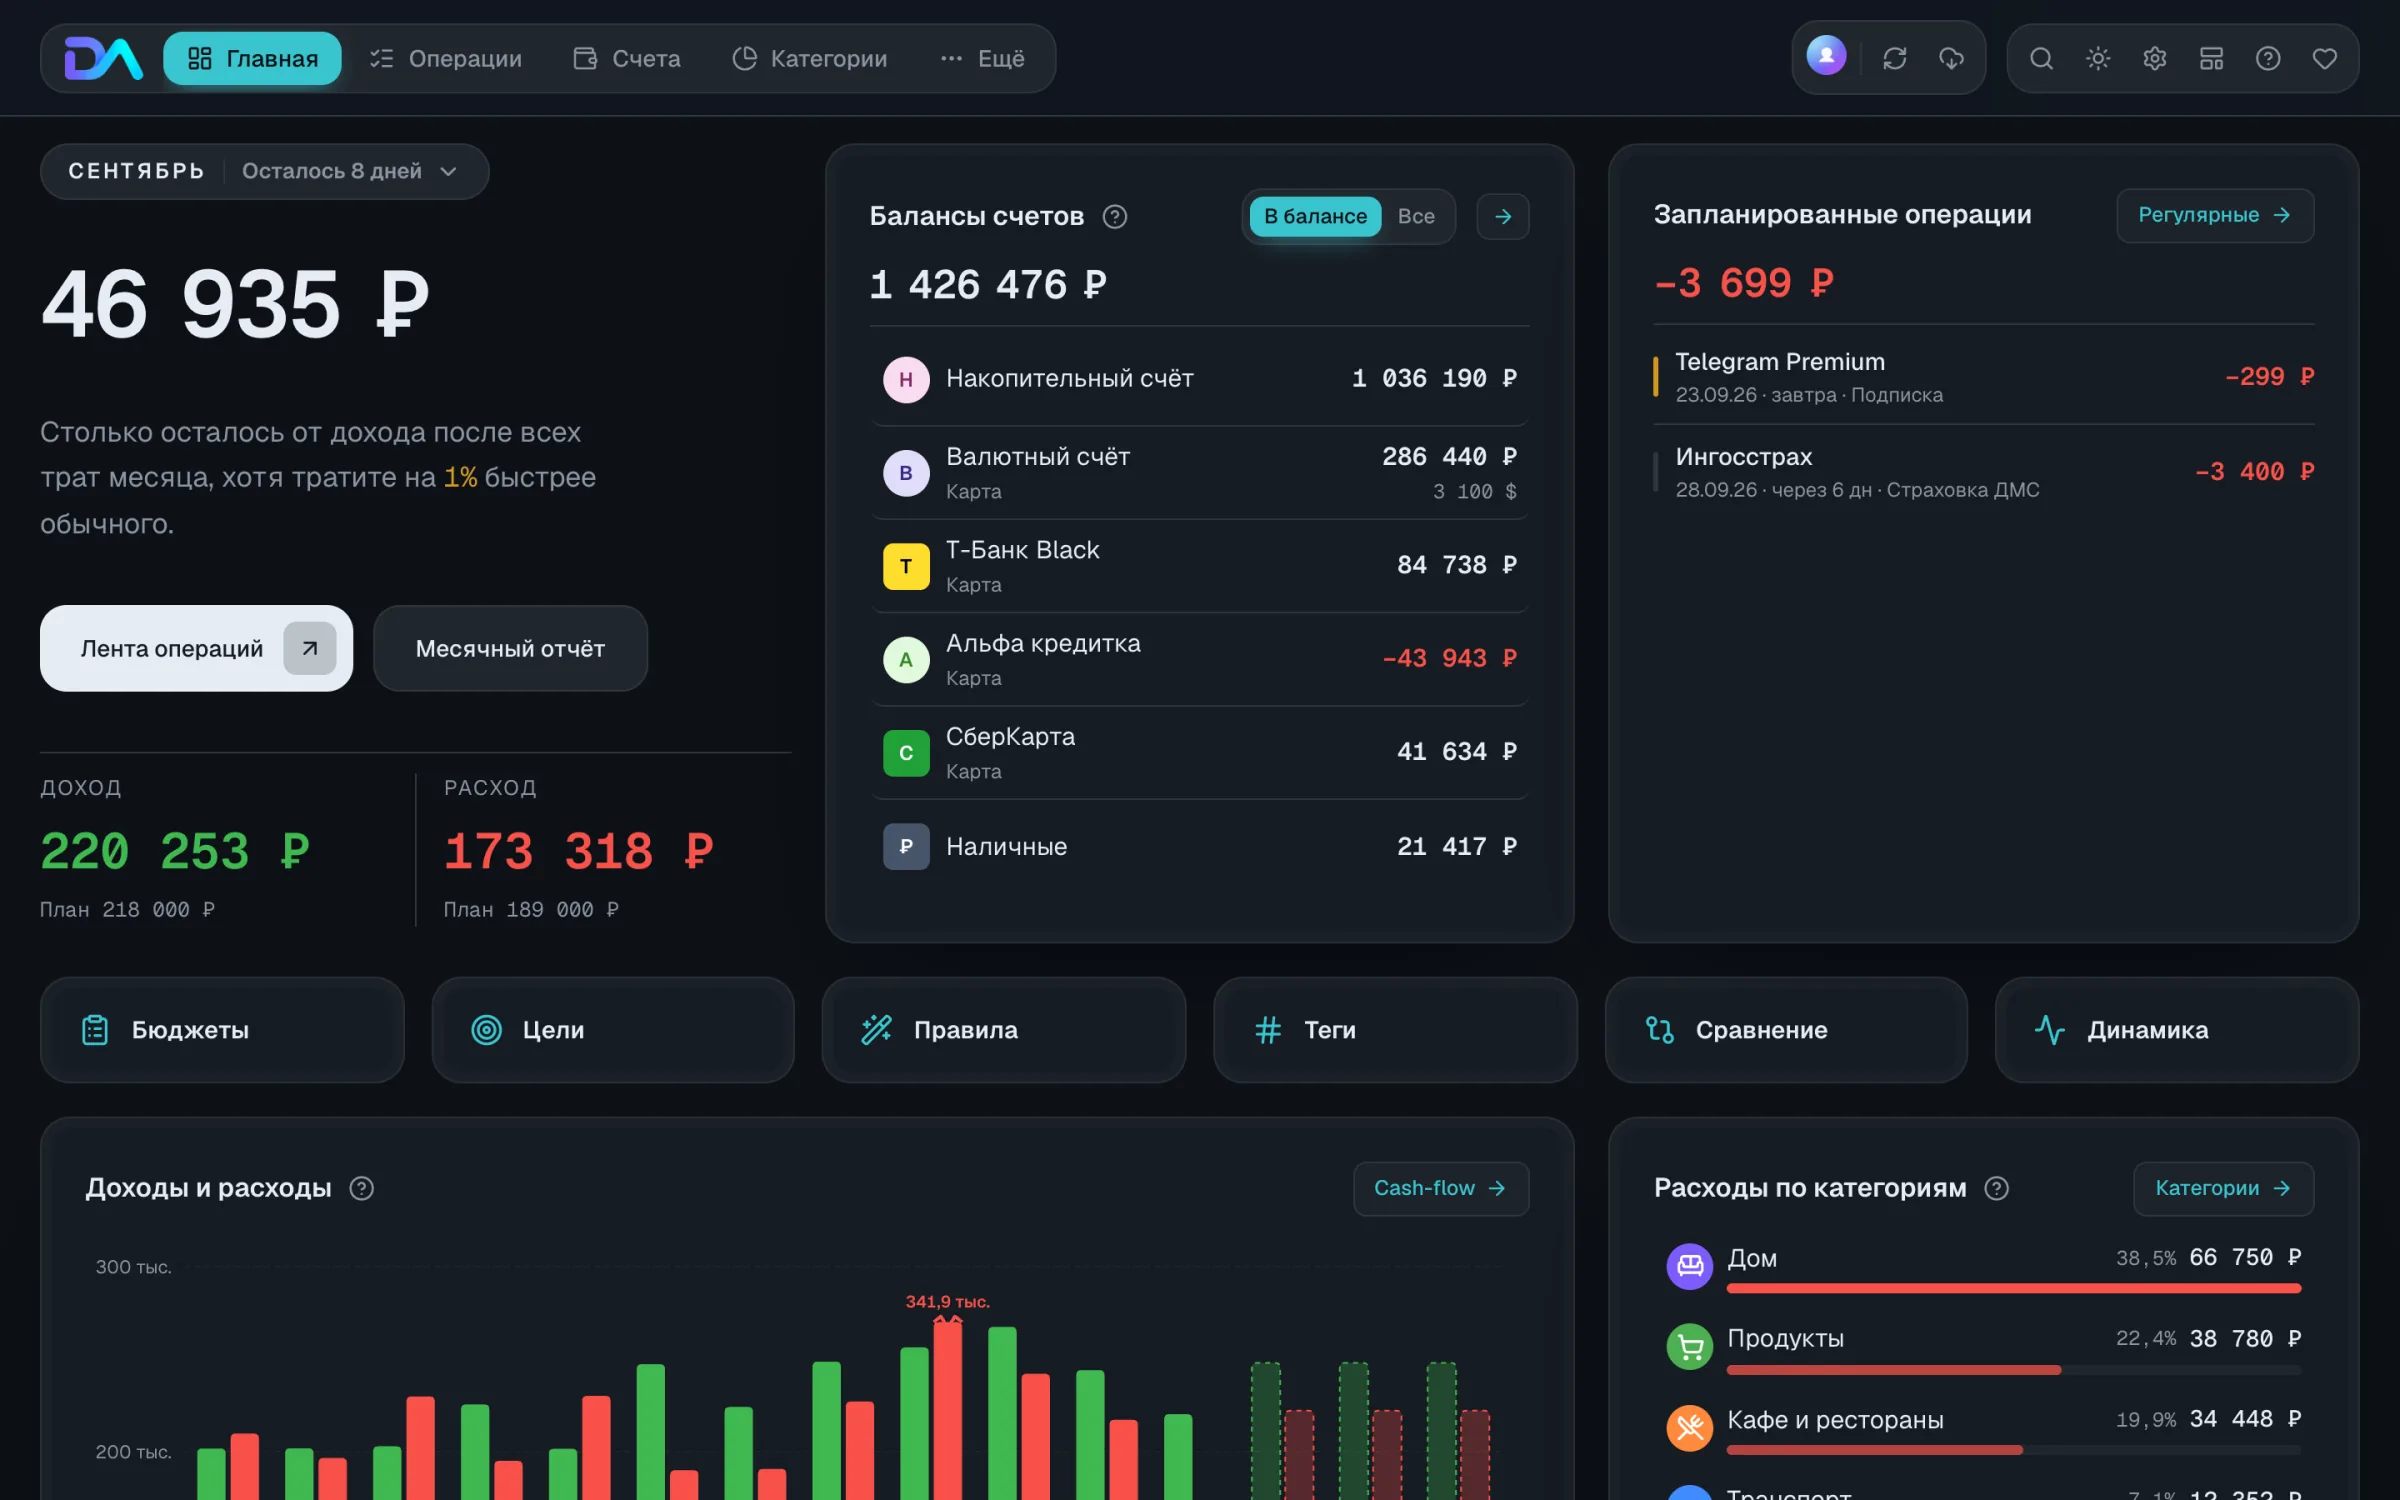
Task: Open the Категории tab
Action: click(x=810, y=58)
